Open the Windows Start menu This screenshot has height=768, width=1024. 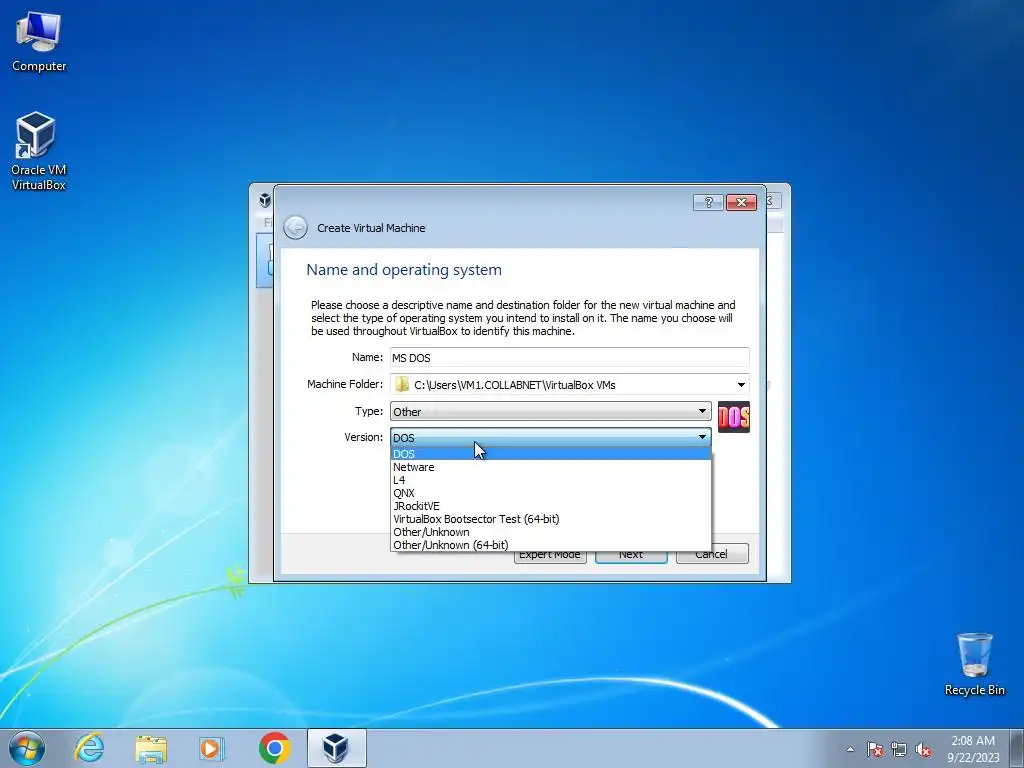point(27,748)
